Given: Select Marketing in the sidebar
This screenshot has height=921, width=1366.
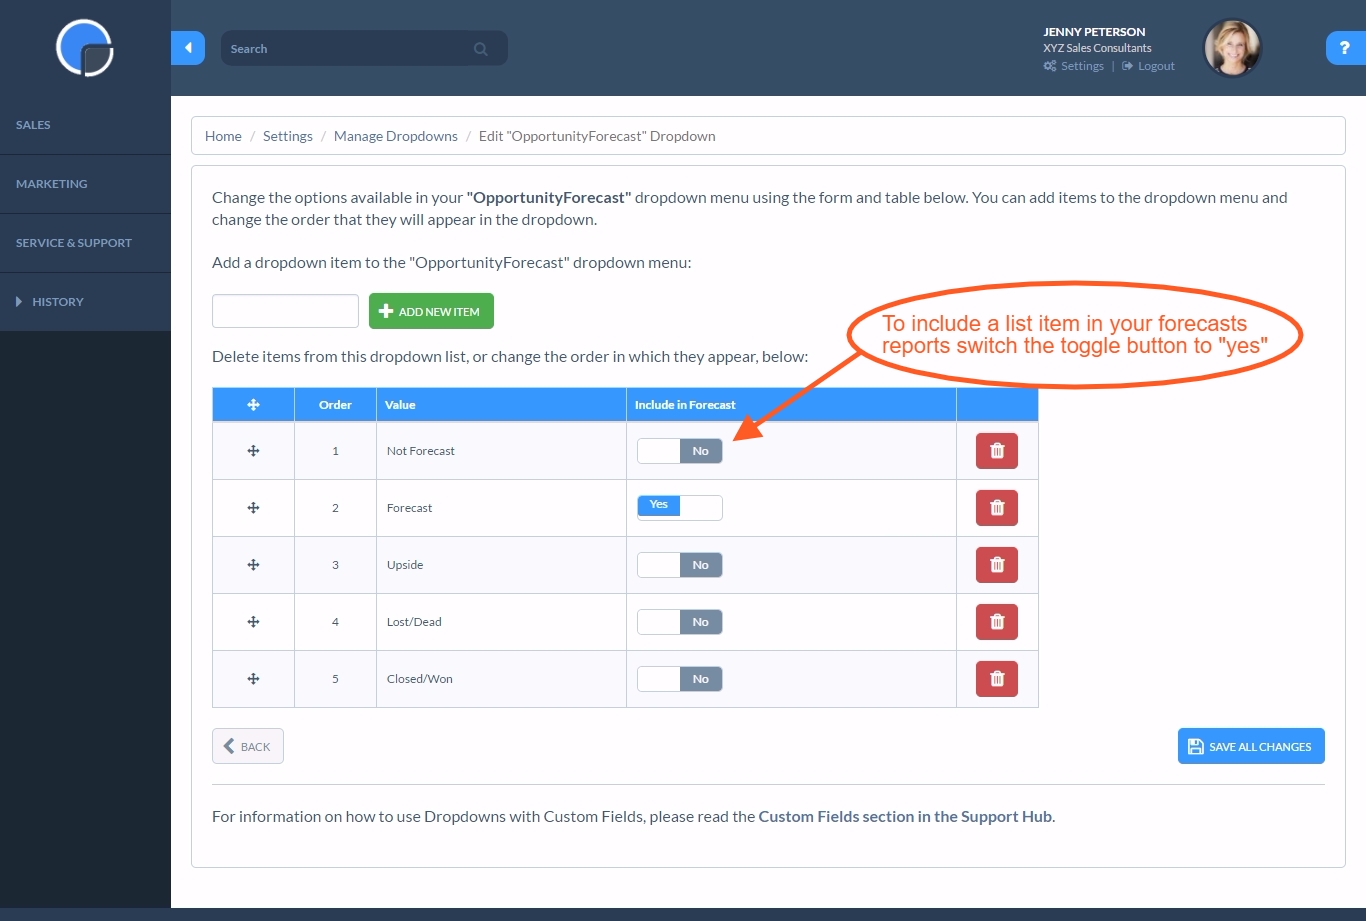Looking at the screenshot, I should [x=51, y=183].
